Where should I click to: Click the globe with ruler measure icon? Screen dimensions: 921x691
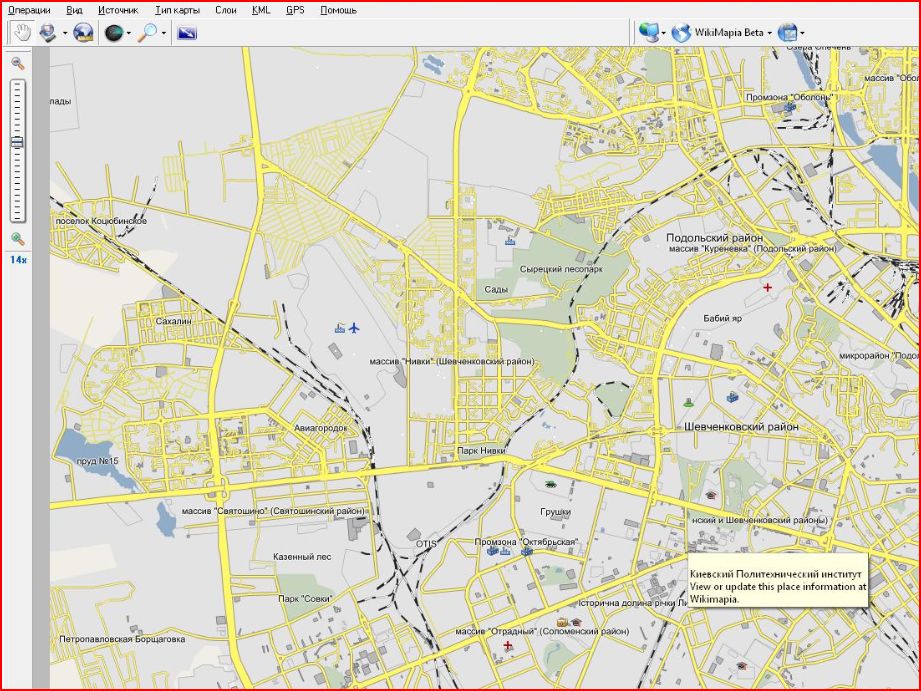tap(83, 33)
